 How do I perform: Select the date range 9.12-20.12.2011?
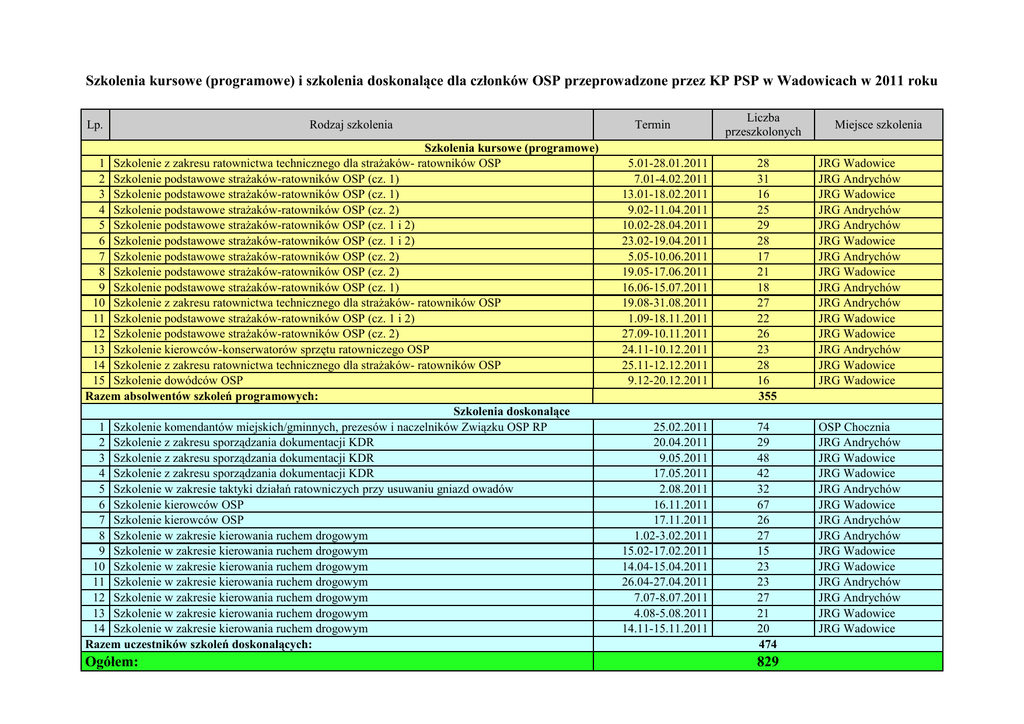[667, 381]
